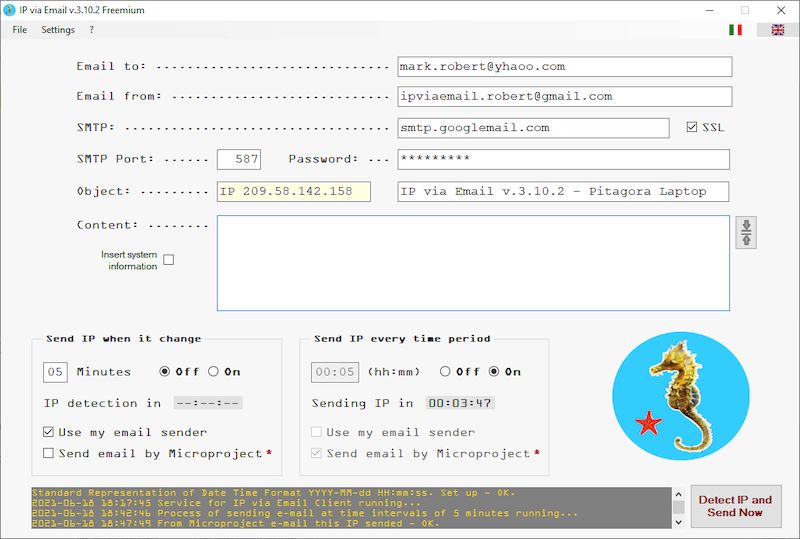Enable Insert system information checkbox
The height and width of the screenshot is (539, 800).
[168, 260]
